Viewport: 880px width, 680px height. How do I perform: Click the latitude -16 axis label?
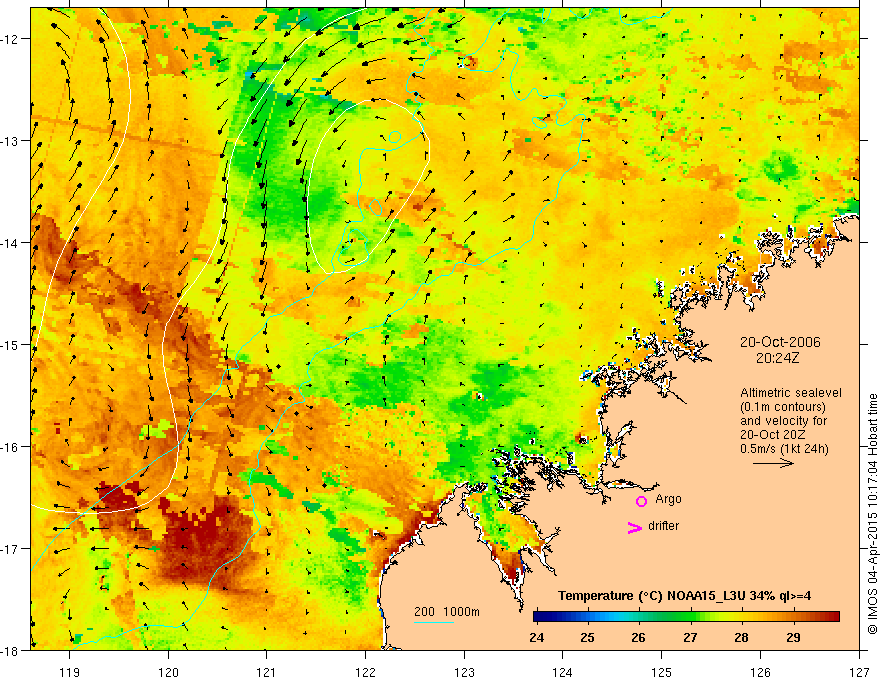[11, 447]
